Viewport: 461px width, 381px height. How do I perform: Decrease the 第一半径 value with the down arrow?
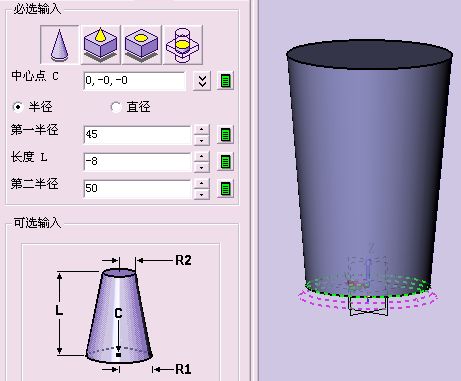(x=201, y=140)
